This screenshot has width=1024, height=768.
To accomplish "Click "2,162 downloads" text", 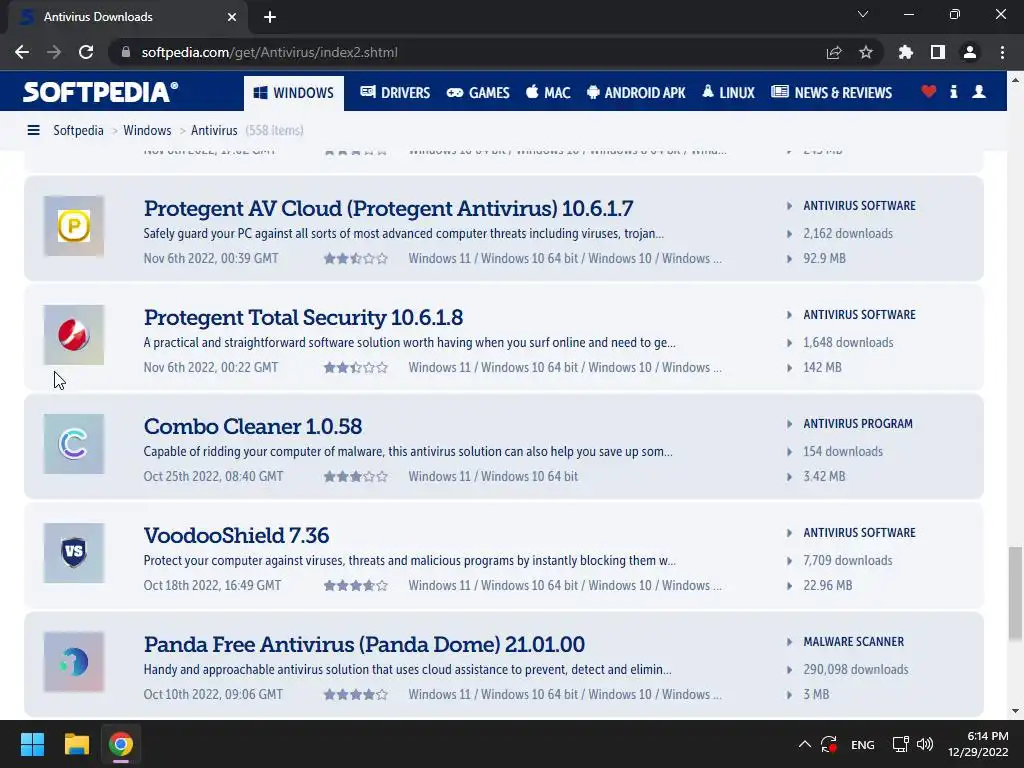I will point(848,234).
